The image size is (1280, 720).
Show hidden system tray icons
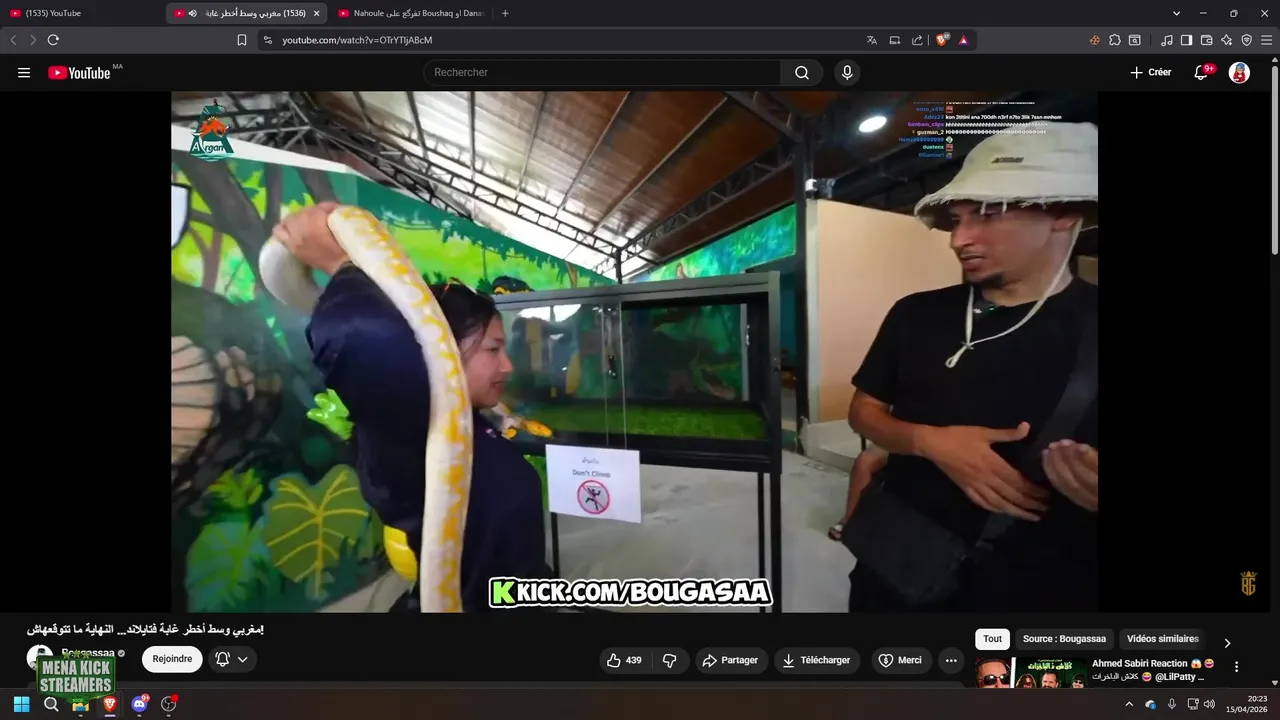tap(1129, 704)
